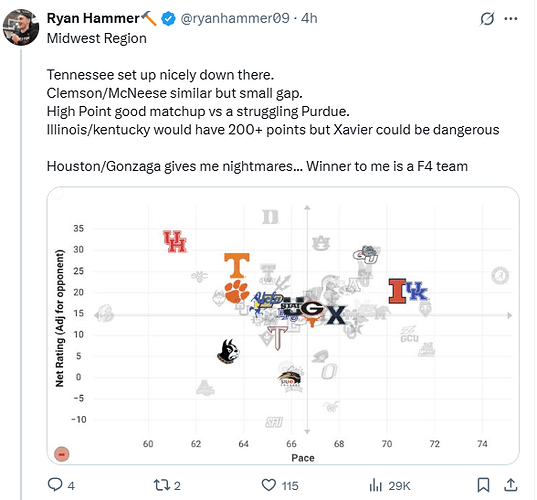
Task: Click the red minus button on chart
Action: 62,454
